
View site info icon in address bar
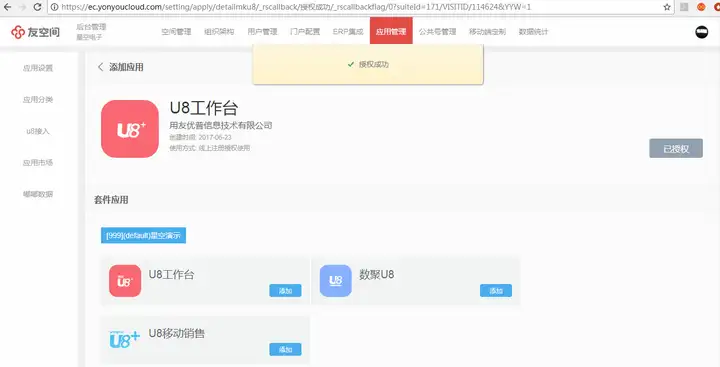(54, 7)
